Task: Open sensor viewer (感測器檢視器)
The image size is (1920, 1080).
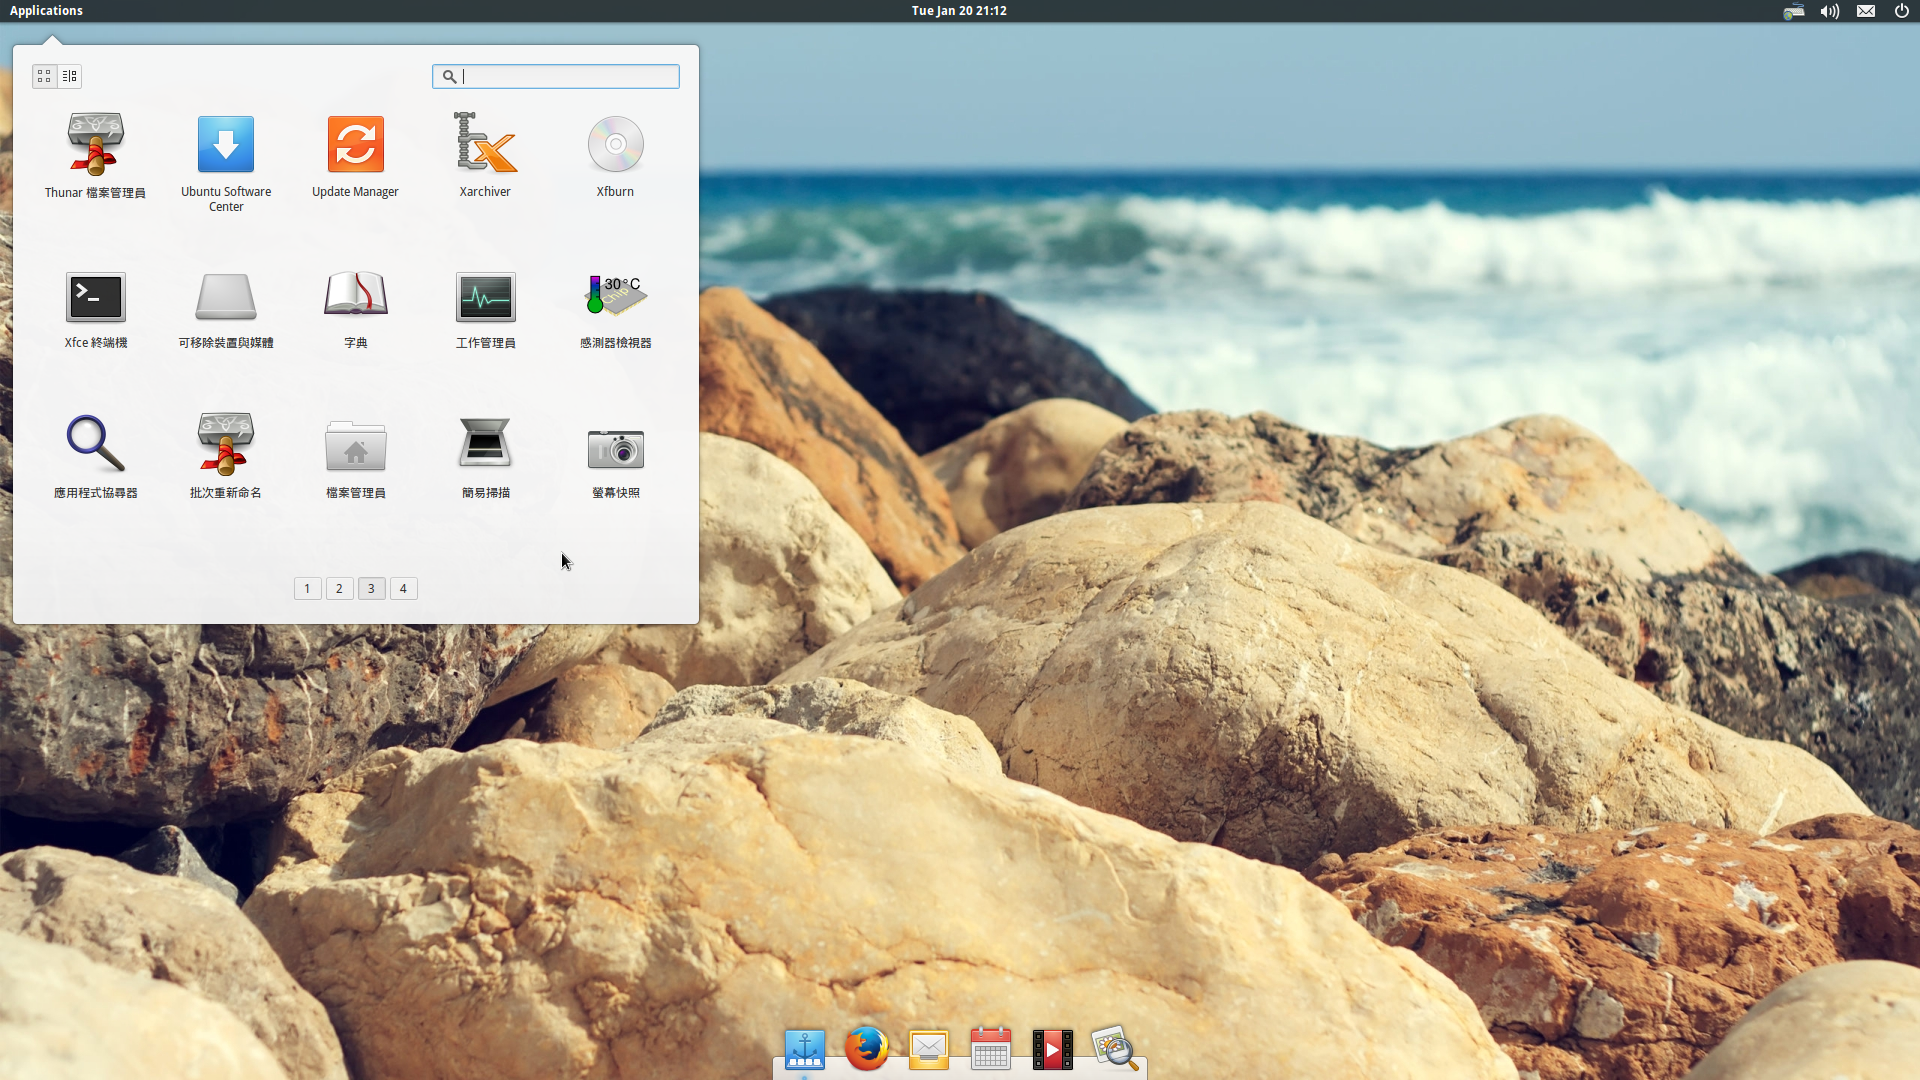Action: 615,296
